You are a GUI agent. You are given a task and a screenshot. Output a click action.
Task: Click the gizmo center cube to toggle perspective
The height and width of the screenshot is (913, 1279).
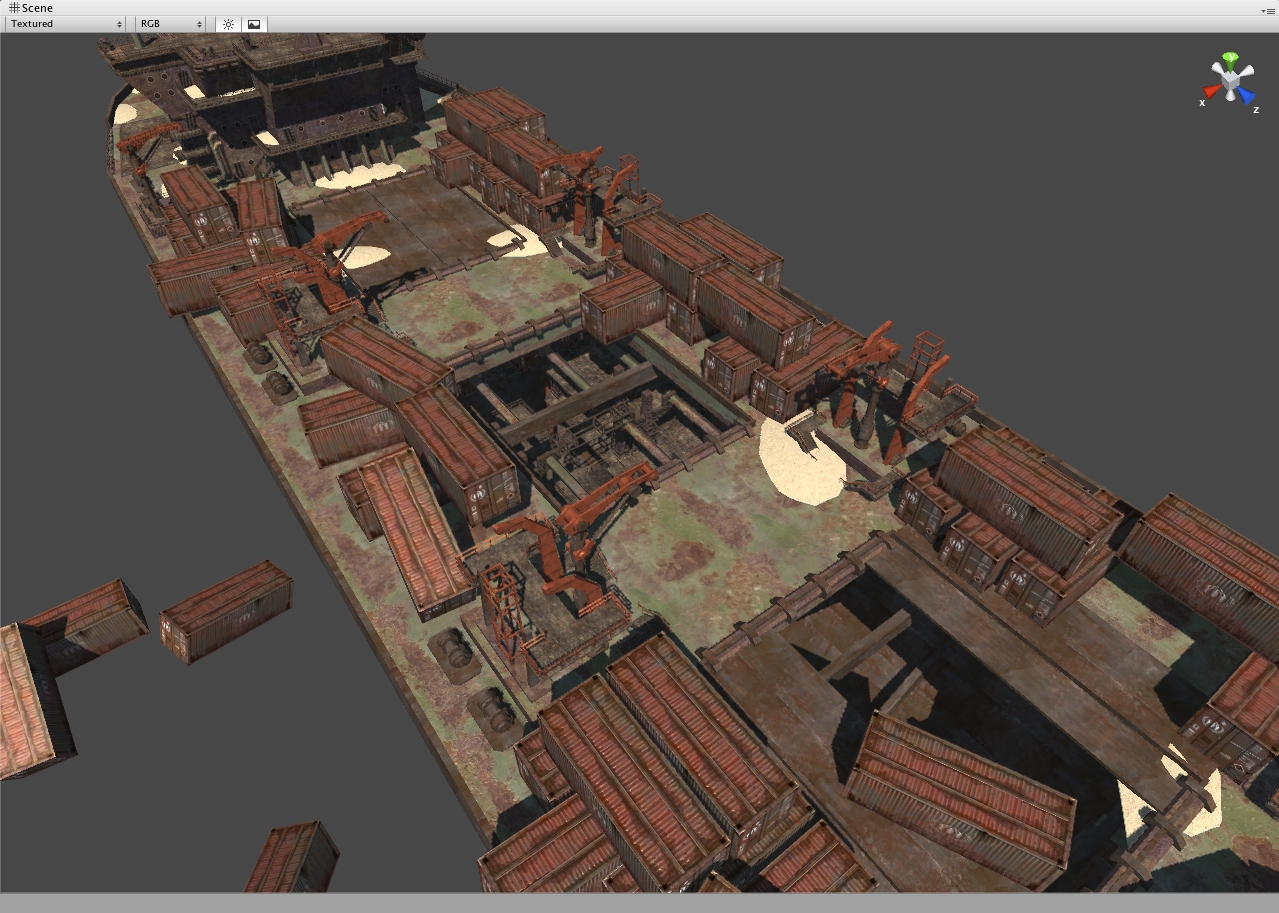point(1230,78)
